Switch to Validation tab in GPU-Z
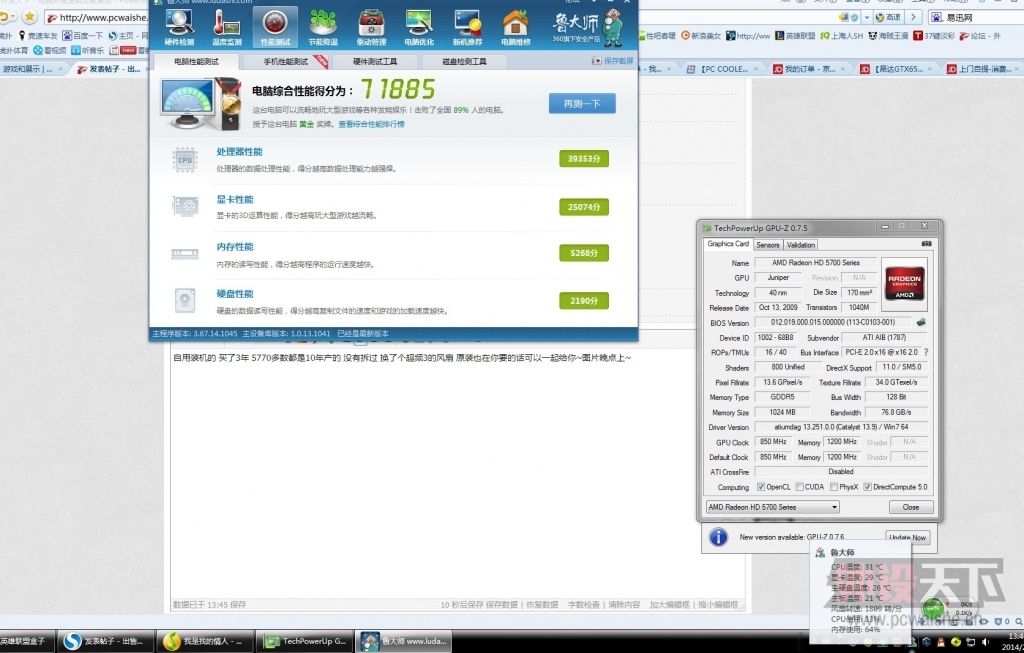Viewport: 1024px width, 653px height. 801,245
